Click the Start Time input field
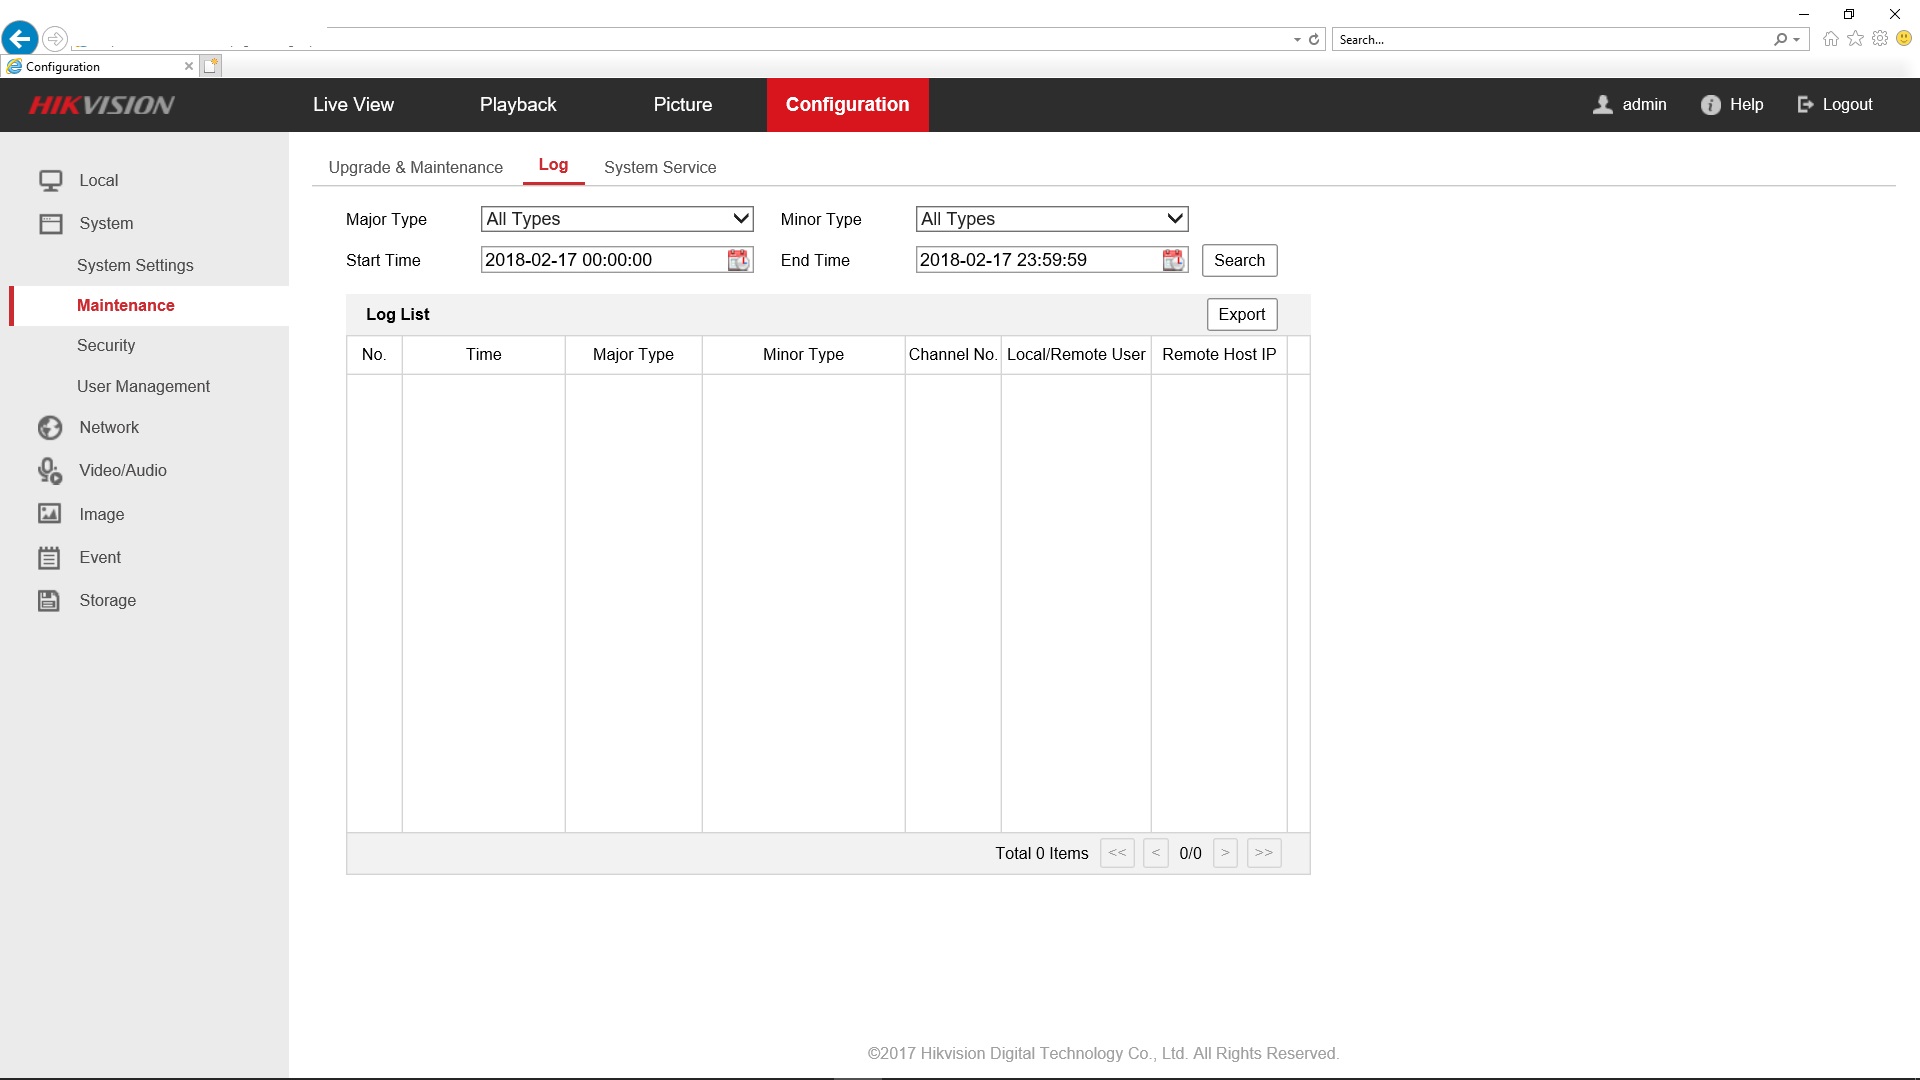Viewport: 1920px width, 1080px height. point(600,260)
